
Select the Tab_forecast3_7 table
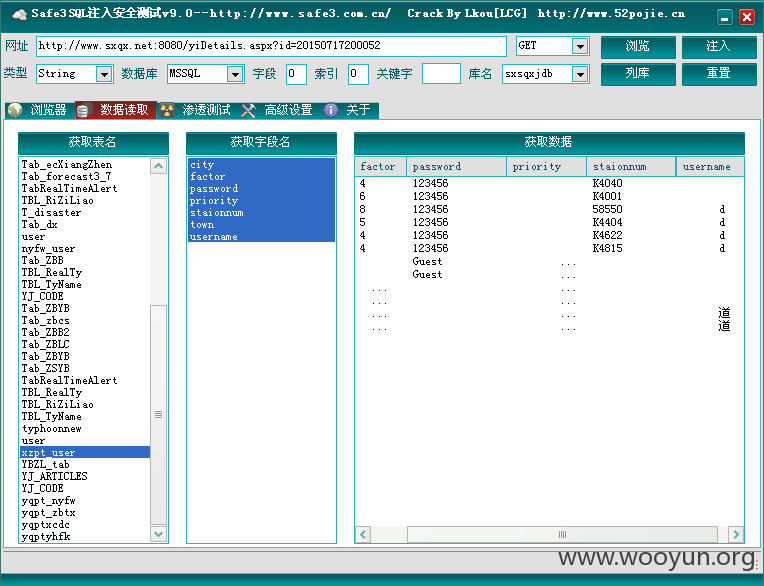85,176
